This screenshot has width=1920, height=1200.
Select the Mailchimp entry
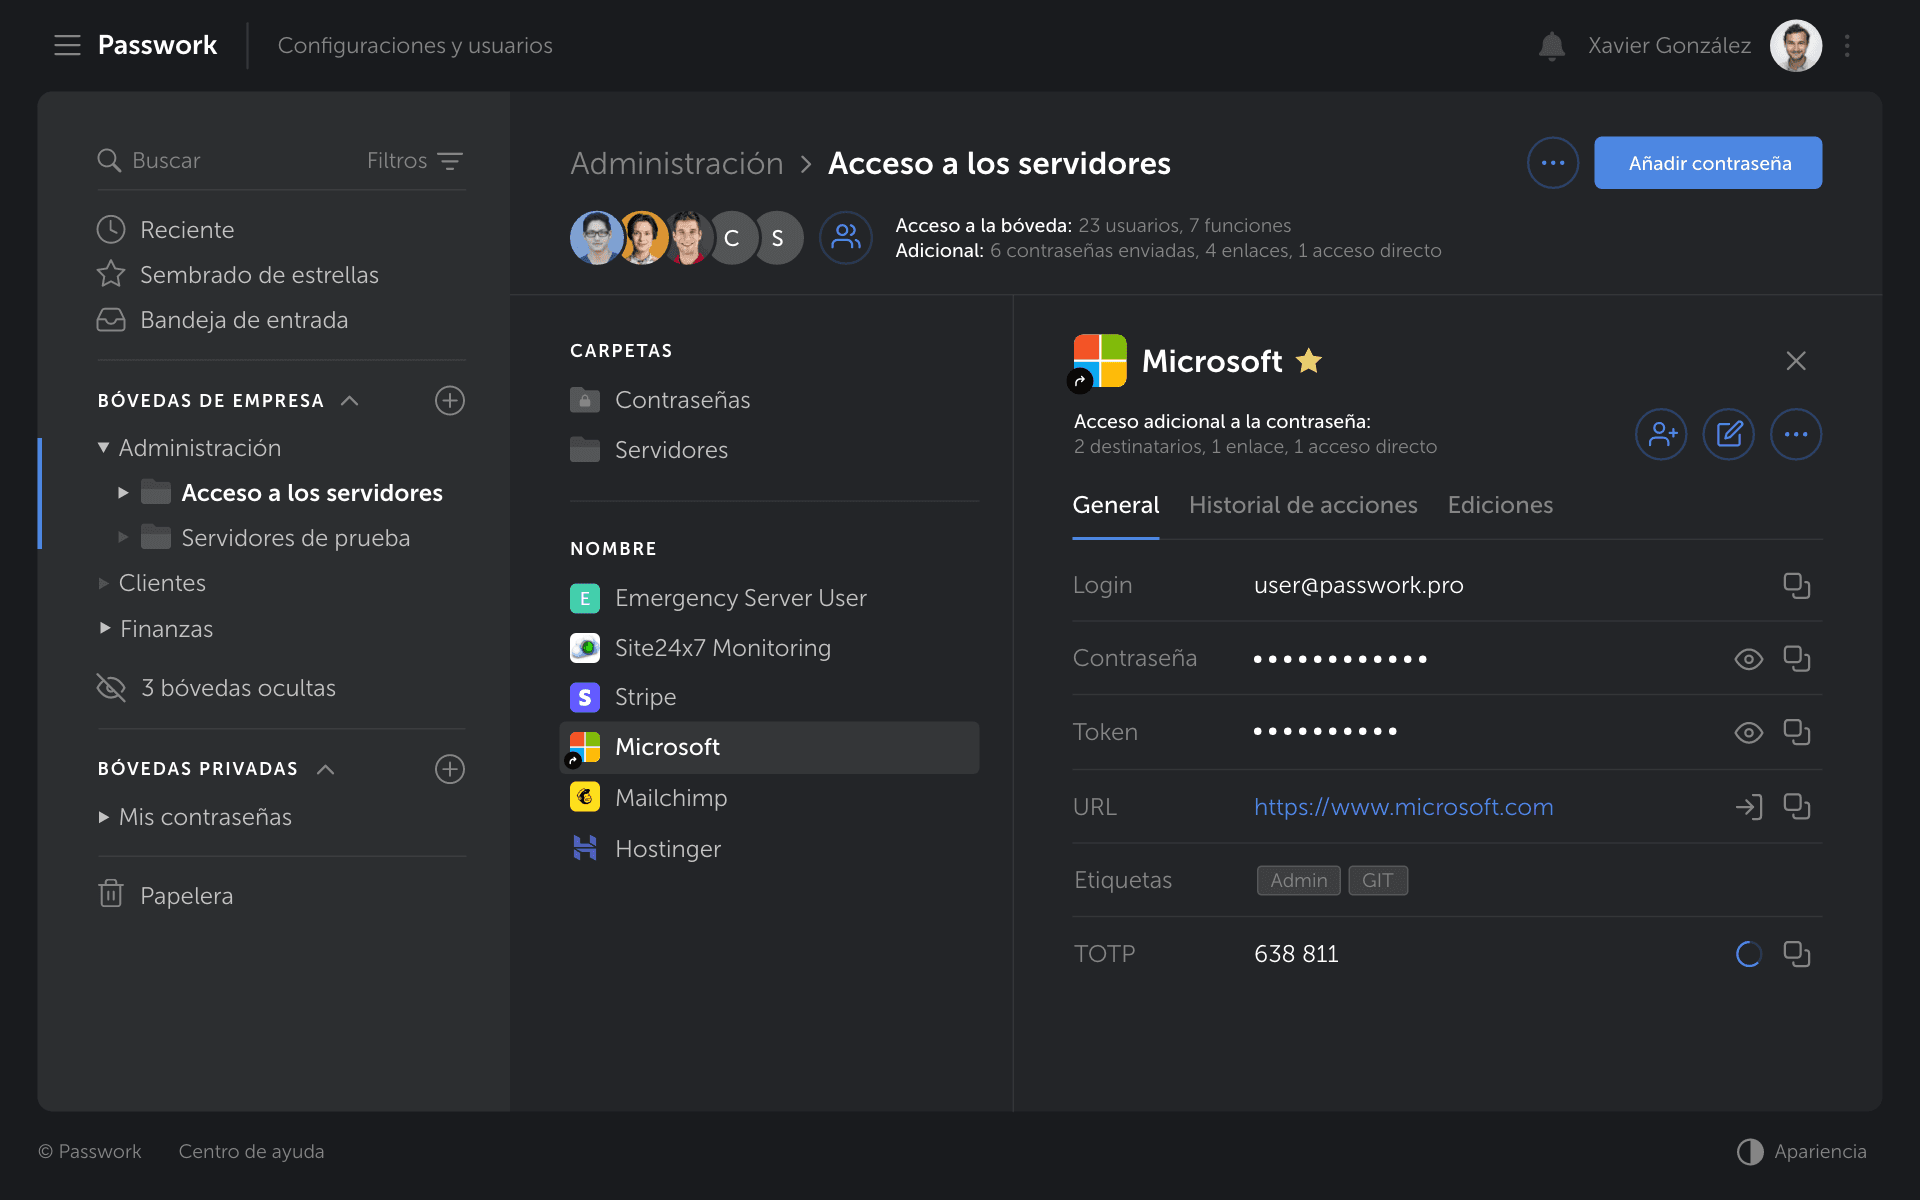pyautogui.click(x=649, y=798)
